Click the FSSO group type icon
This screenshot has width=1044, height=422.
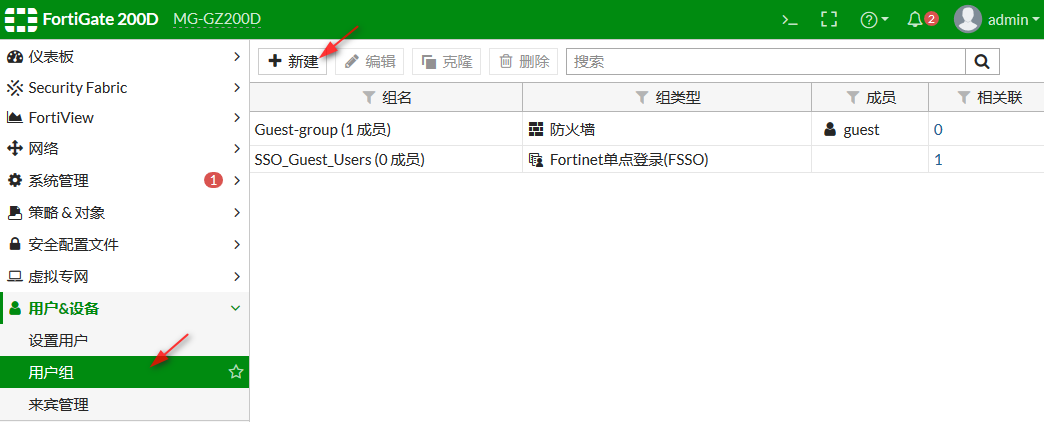pos(536,160)
